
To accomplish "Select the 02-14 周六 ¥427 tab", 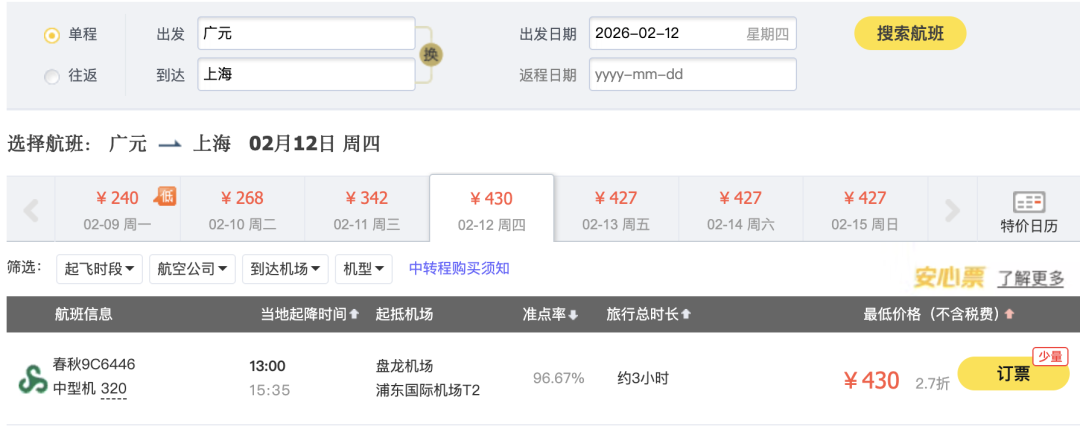I will pos(740,210).
